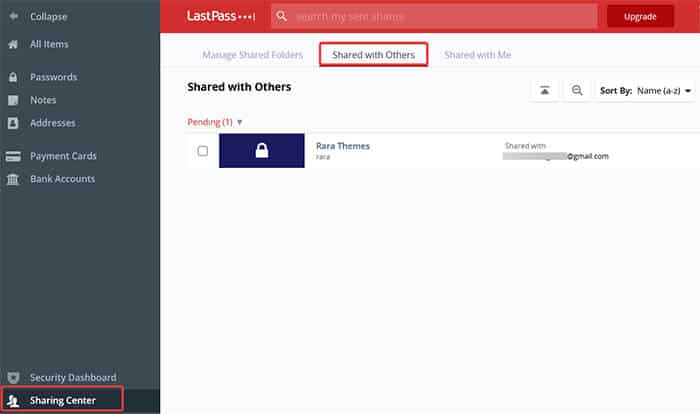
Task: Click the Collapse arrow icon in sidebar
Action: pyautogui.click(x=13, y=17)
